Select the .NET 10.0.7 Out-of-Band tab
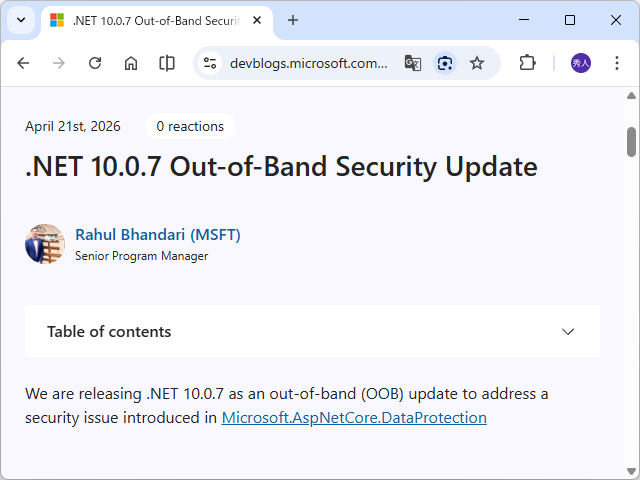Image resolution: width=640 pixels, height=480 pixels. pos(150,20)
